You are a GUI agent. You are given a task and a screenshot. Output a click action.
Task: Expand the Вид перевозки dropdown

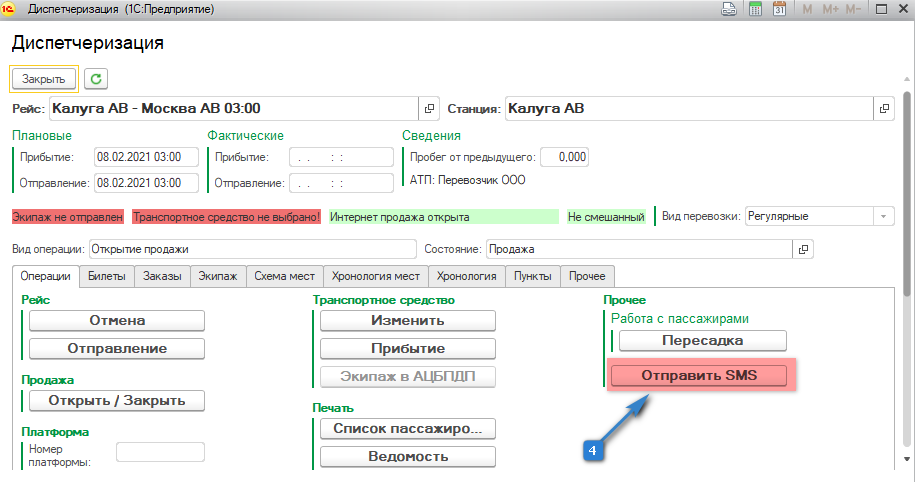(884, 216)
